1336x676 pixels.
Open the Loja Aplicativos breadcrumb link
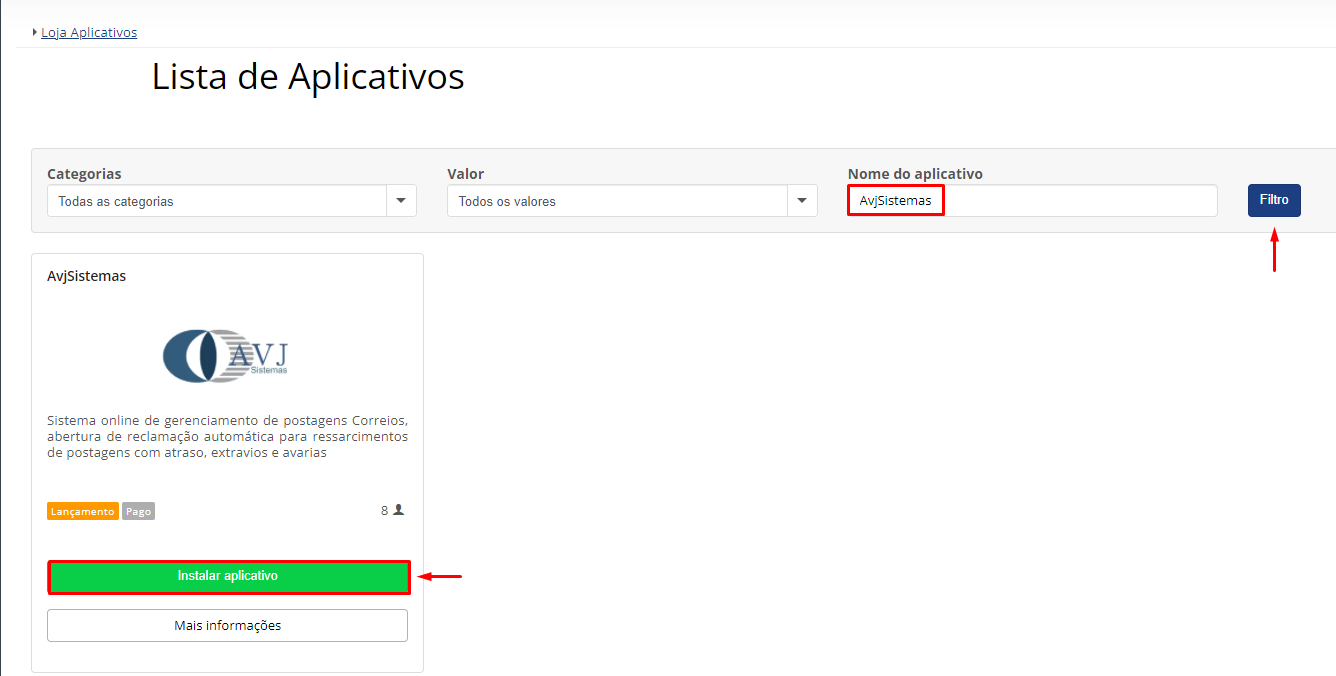pos(89,32)
